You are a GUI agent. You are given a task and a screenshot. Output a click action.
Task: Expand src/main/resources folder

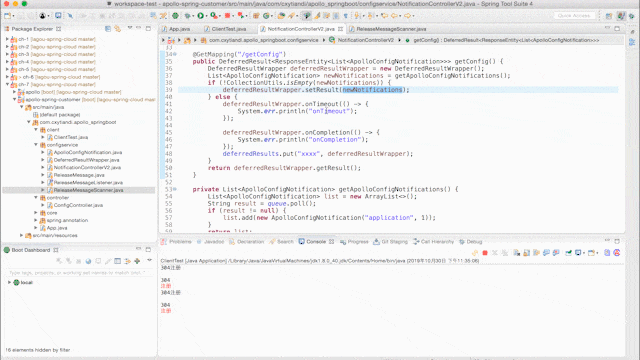pyautogui.click(x=22, y=236)
